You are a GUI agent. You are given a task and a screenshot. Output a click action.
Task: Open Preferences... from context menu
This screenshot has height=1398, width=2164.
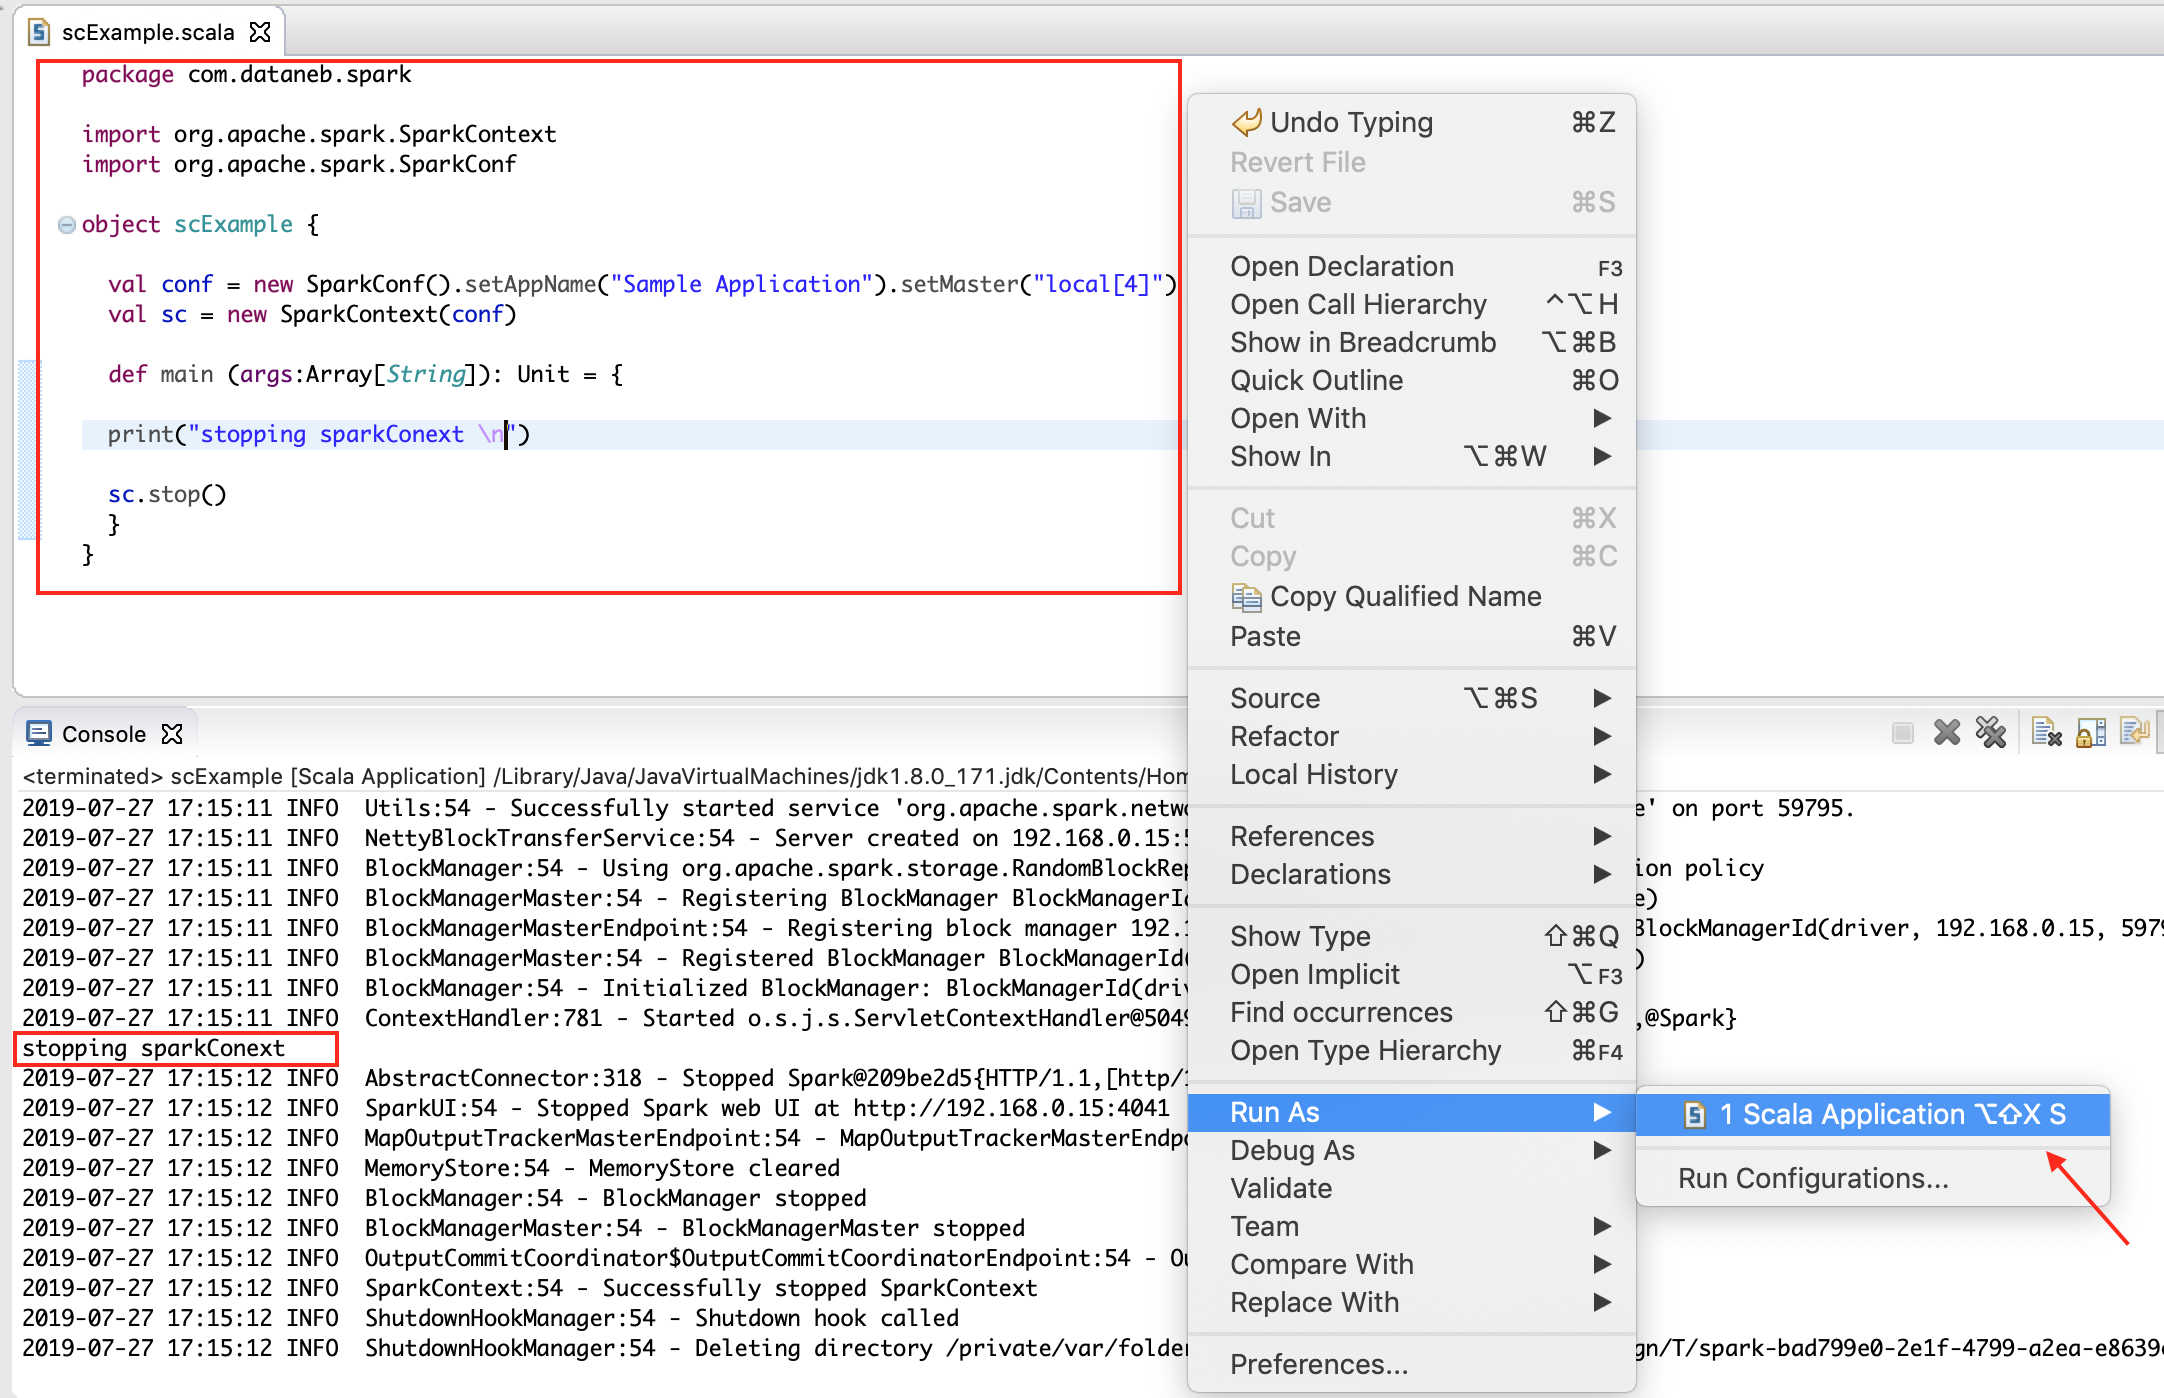tap(1412, 1364)
